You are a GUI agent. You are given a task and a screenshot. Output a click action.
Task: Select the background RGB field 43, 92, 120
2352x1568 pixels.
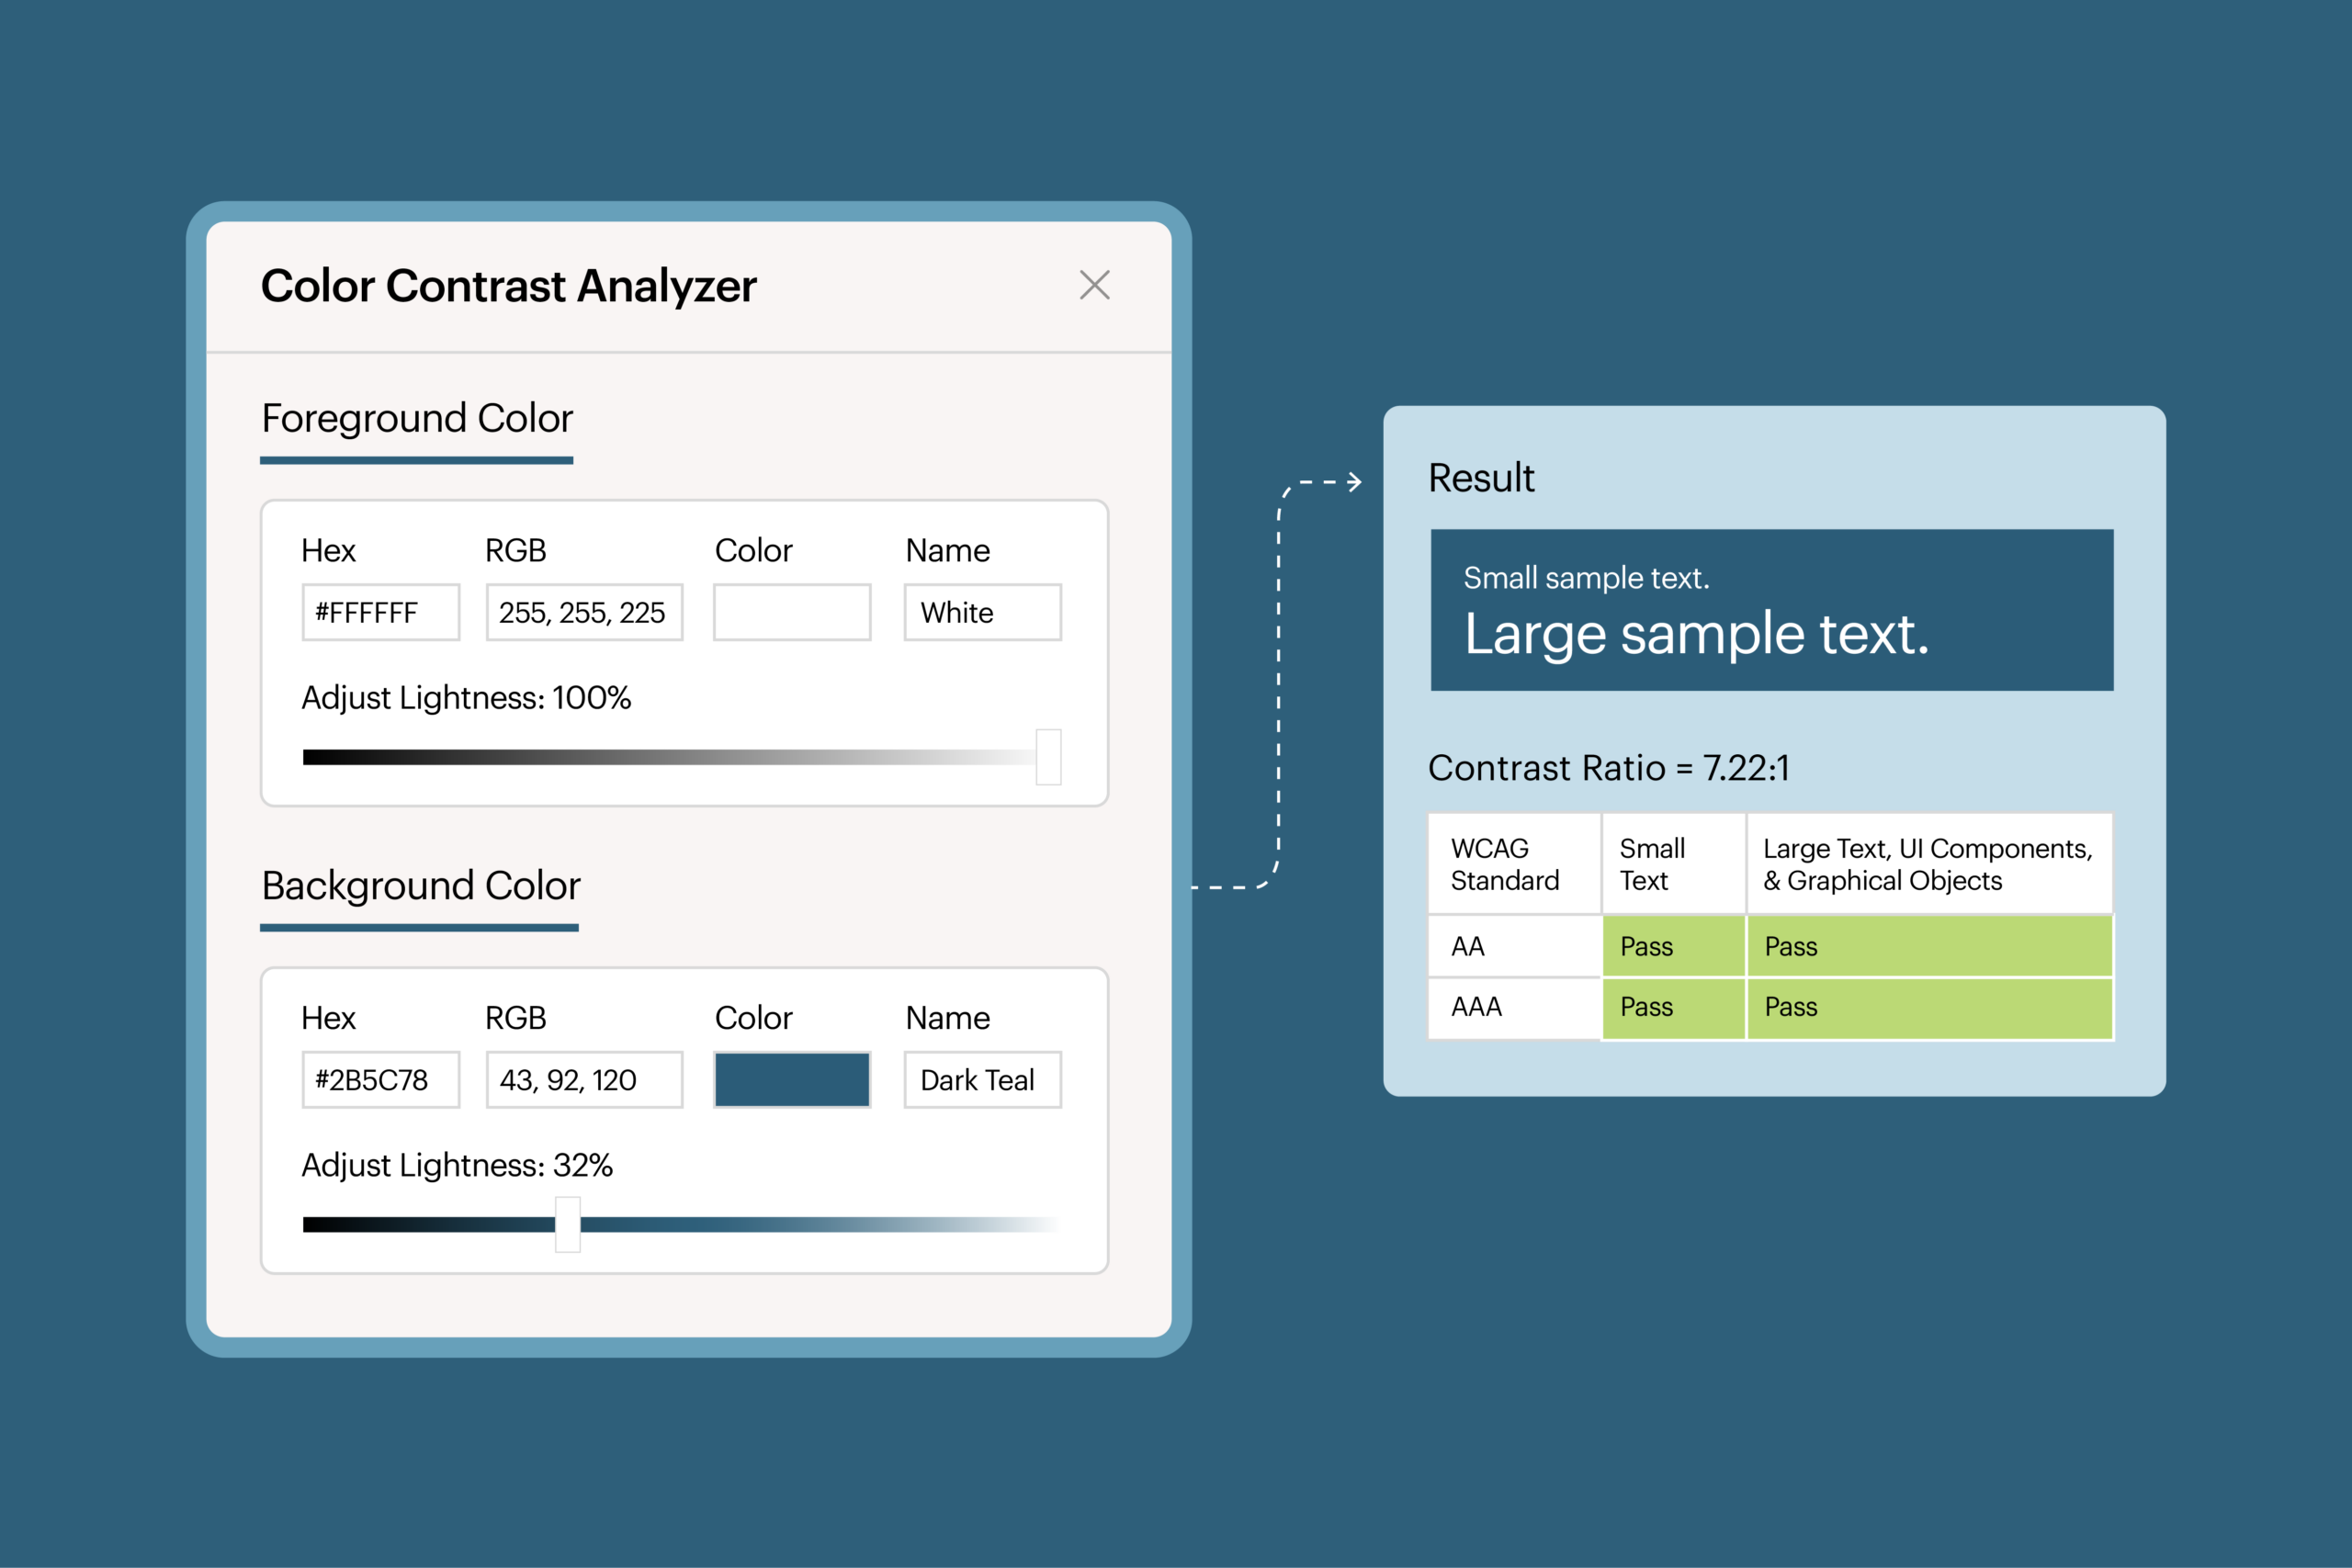pos(583,1080)
